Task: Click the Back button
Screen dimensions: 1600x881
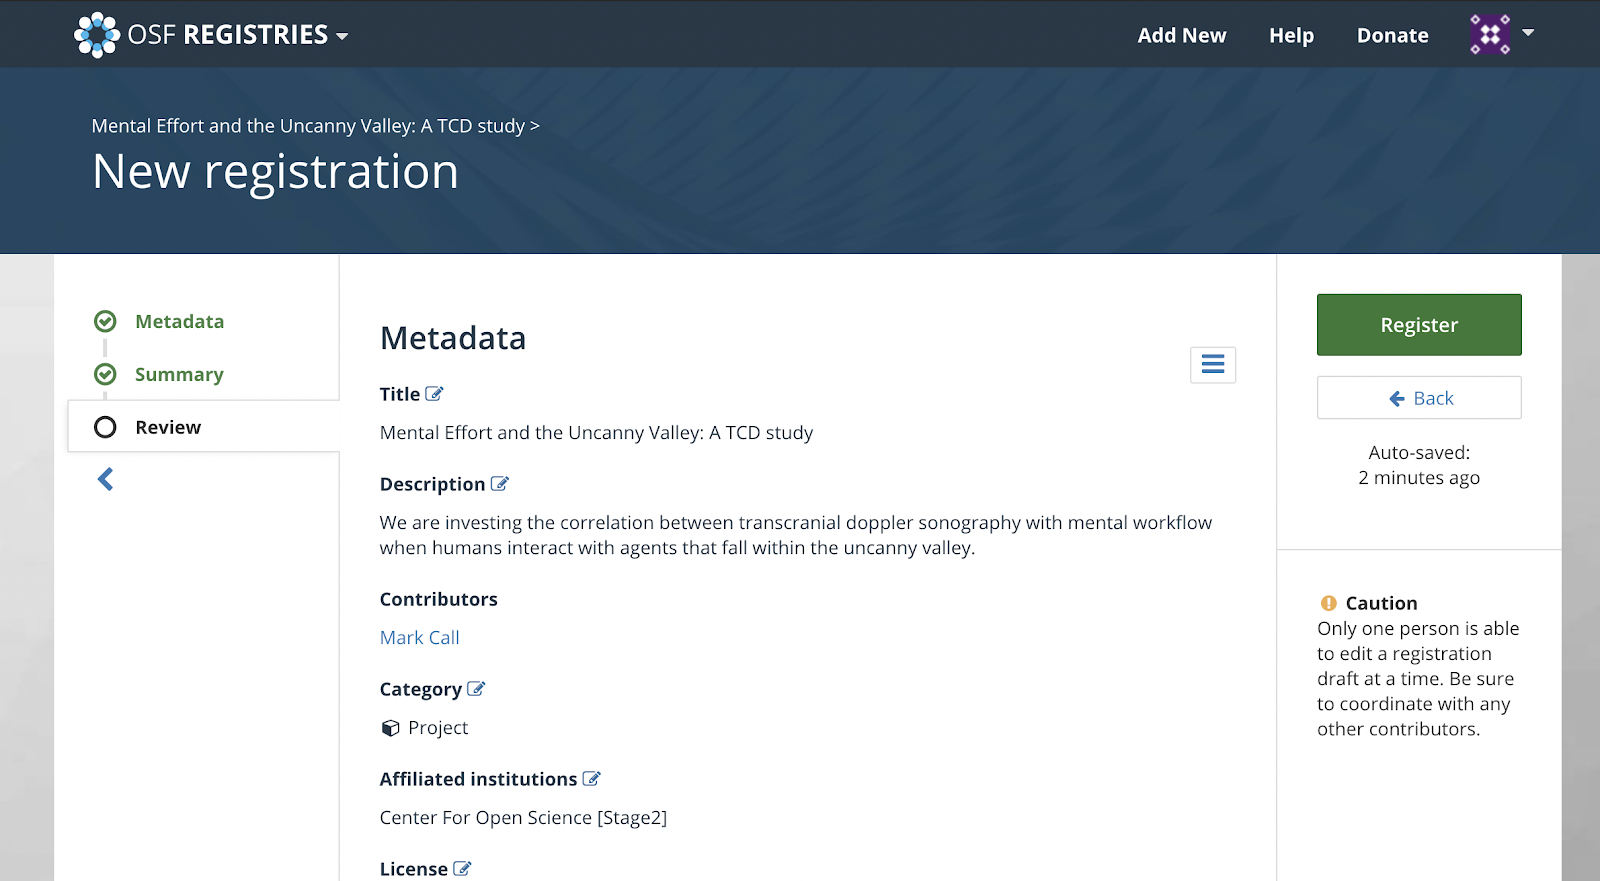Action: [1419, 398]
